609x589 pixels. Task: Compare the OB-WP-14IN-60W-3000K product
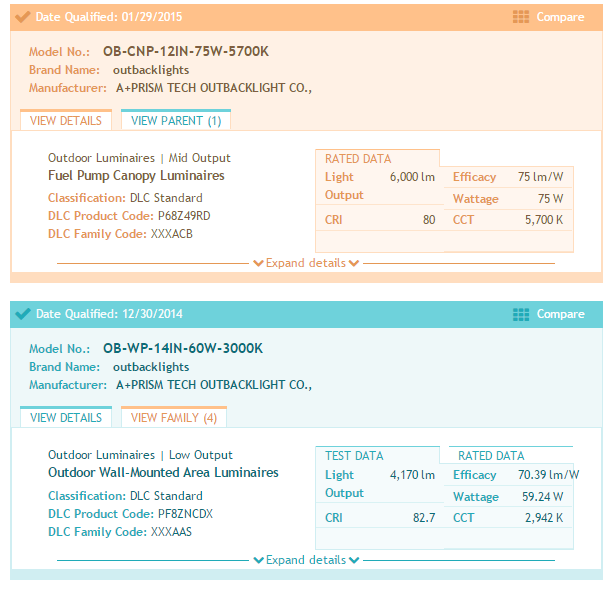click(x=560, y=314)
